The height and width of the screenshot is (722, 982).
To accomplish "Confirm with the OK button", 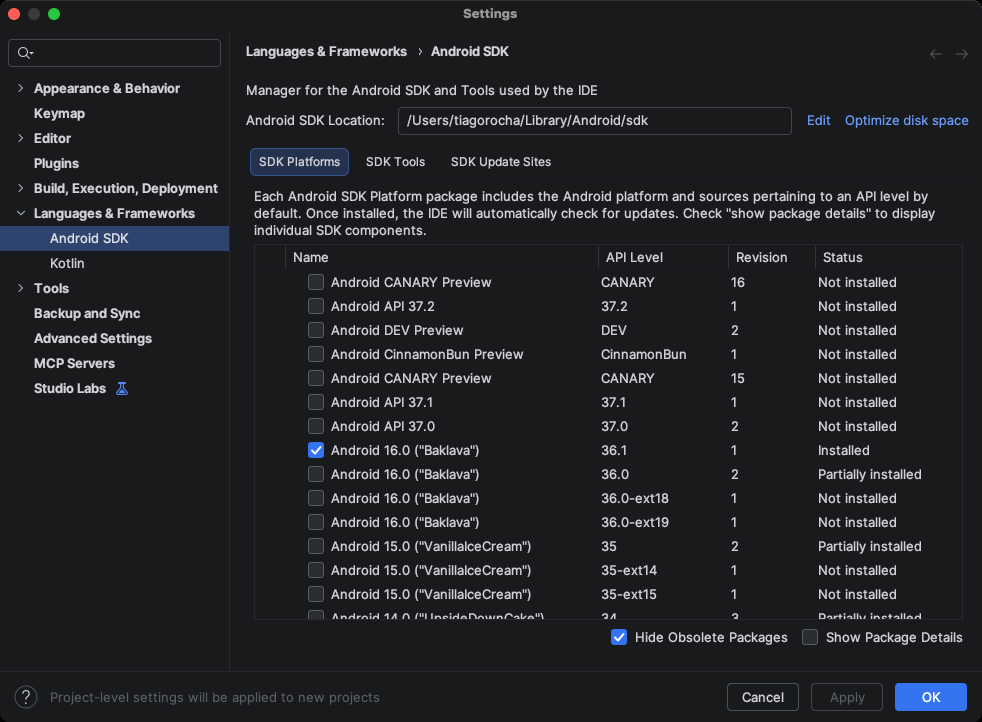I will point(931,697).
